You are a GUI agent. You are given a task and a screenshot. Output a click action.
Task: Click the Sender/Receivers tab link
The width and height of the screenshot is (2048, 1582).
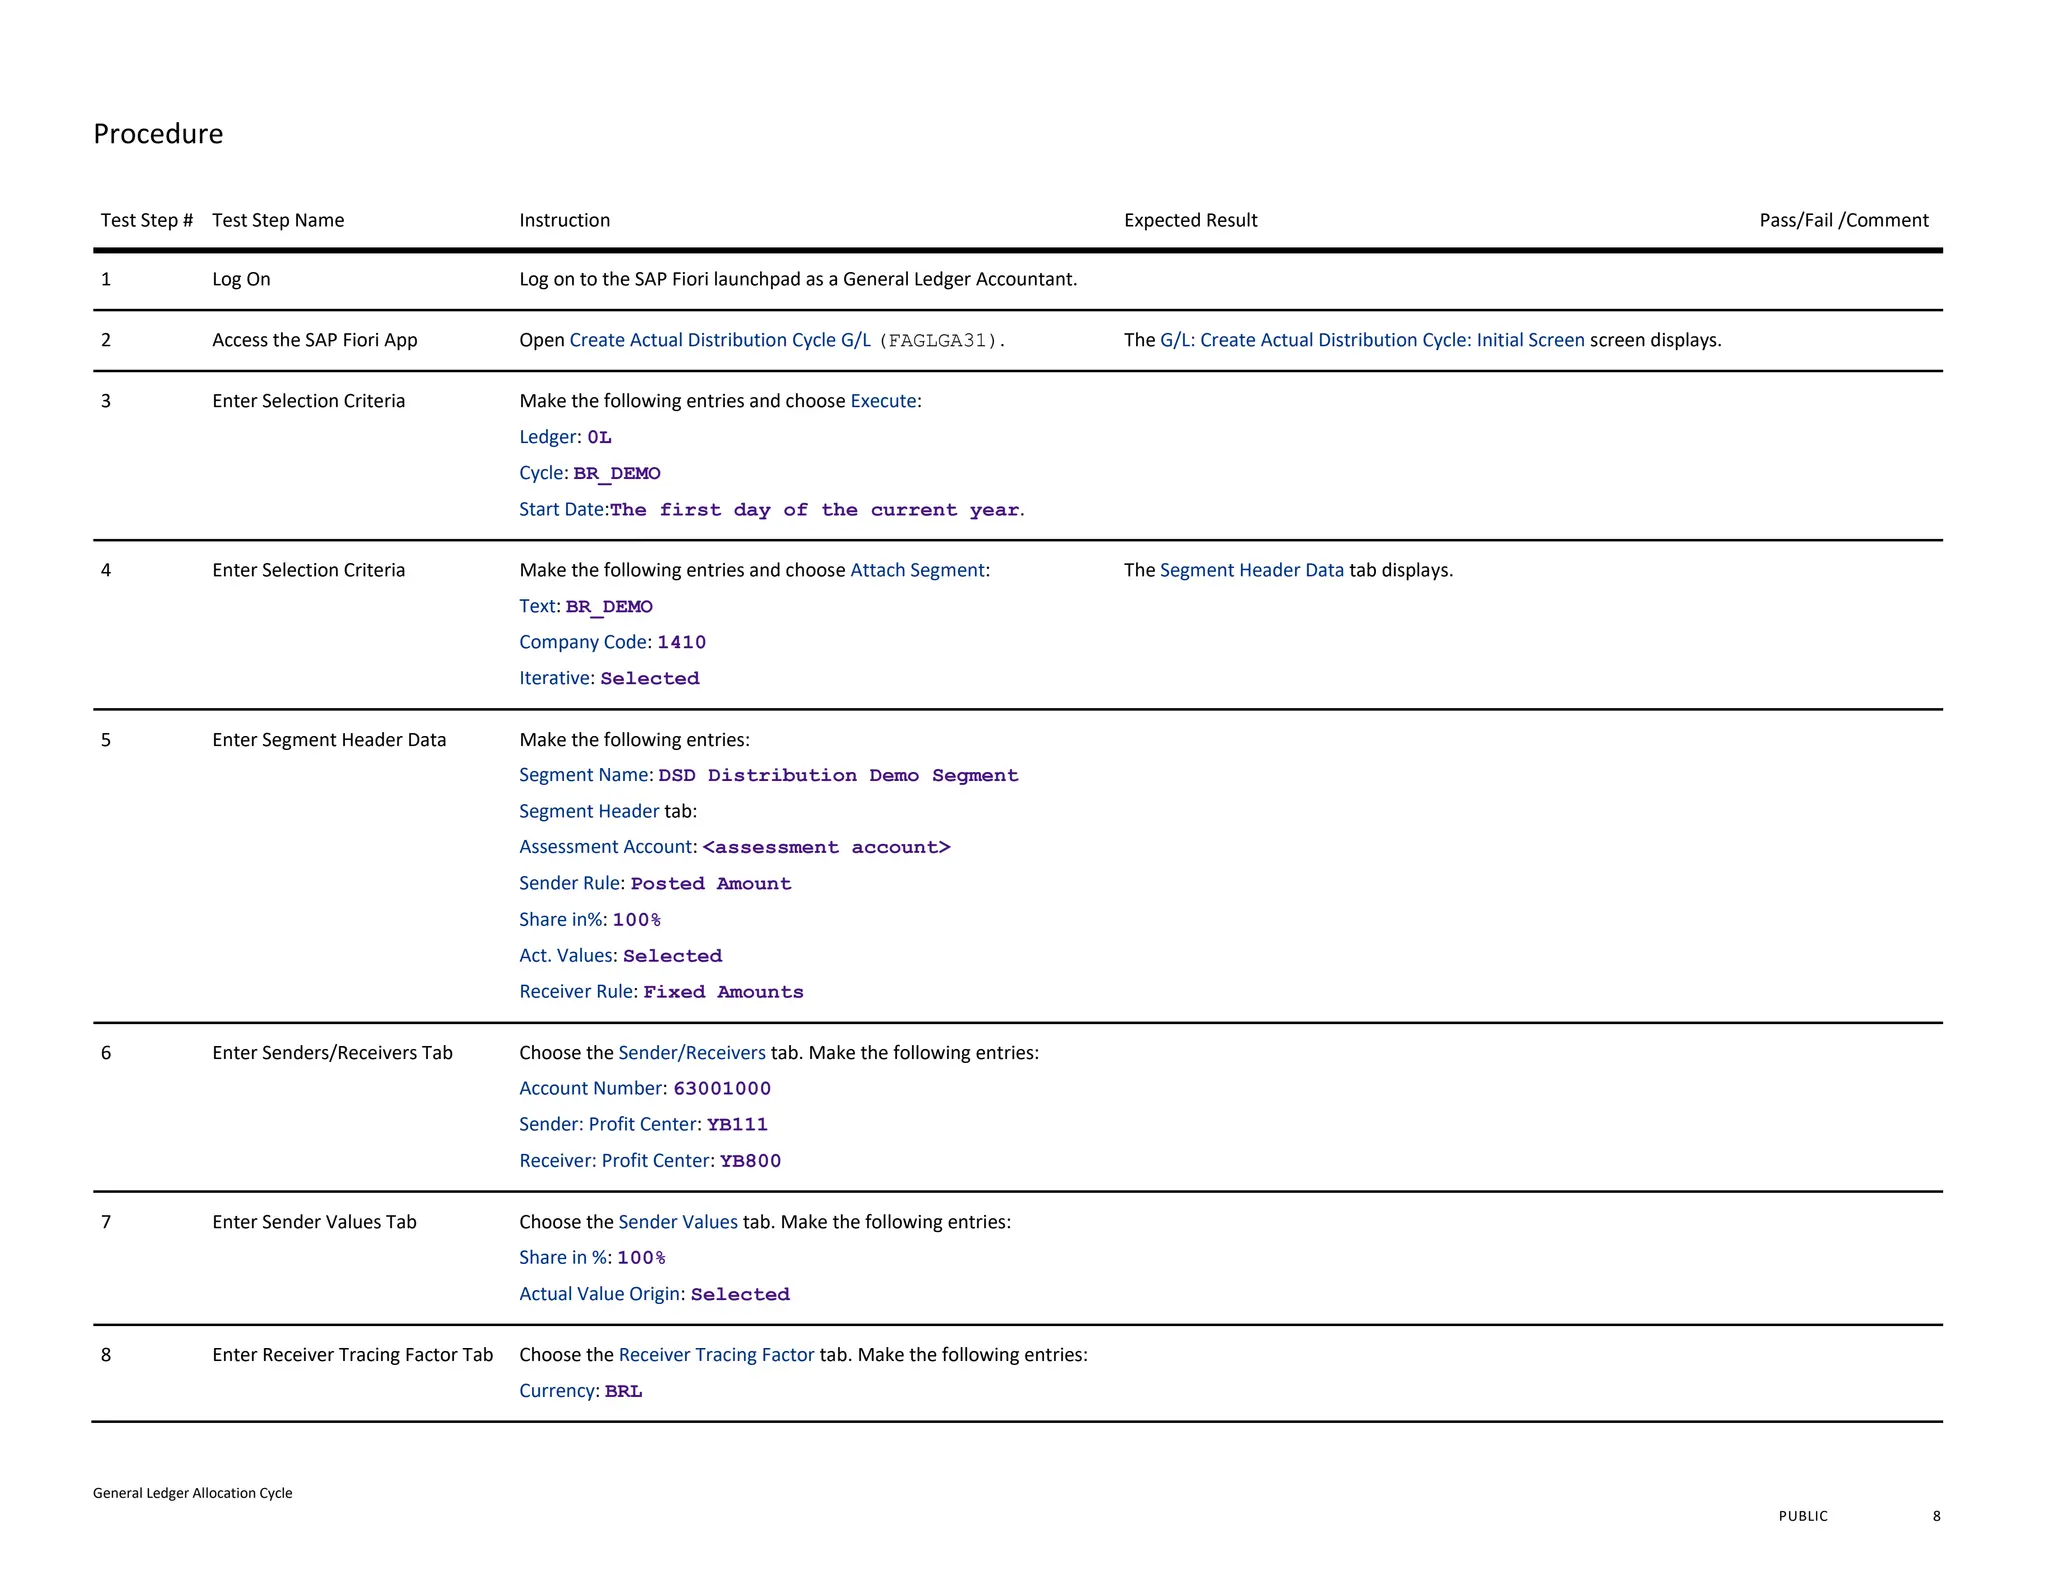point(692,1053)
